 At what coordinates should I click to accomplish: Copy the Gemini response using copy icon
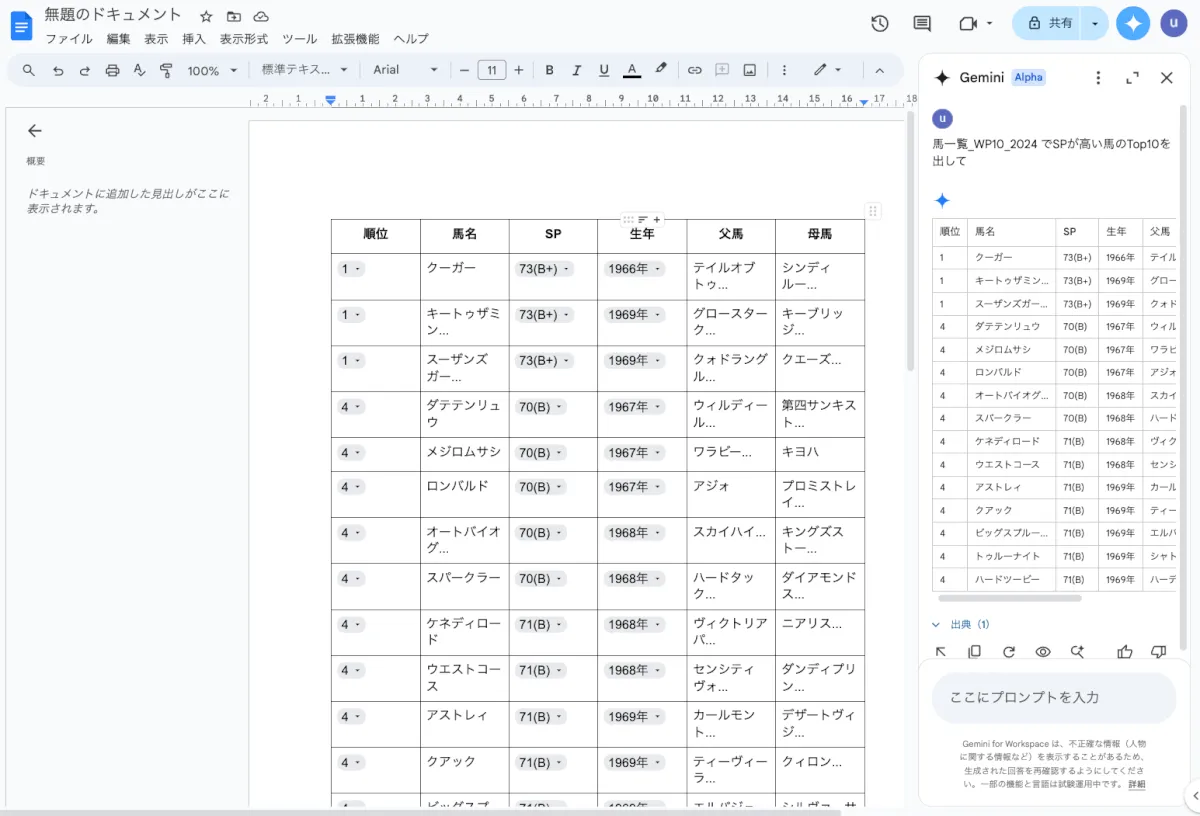[x=975, y=652]
